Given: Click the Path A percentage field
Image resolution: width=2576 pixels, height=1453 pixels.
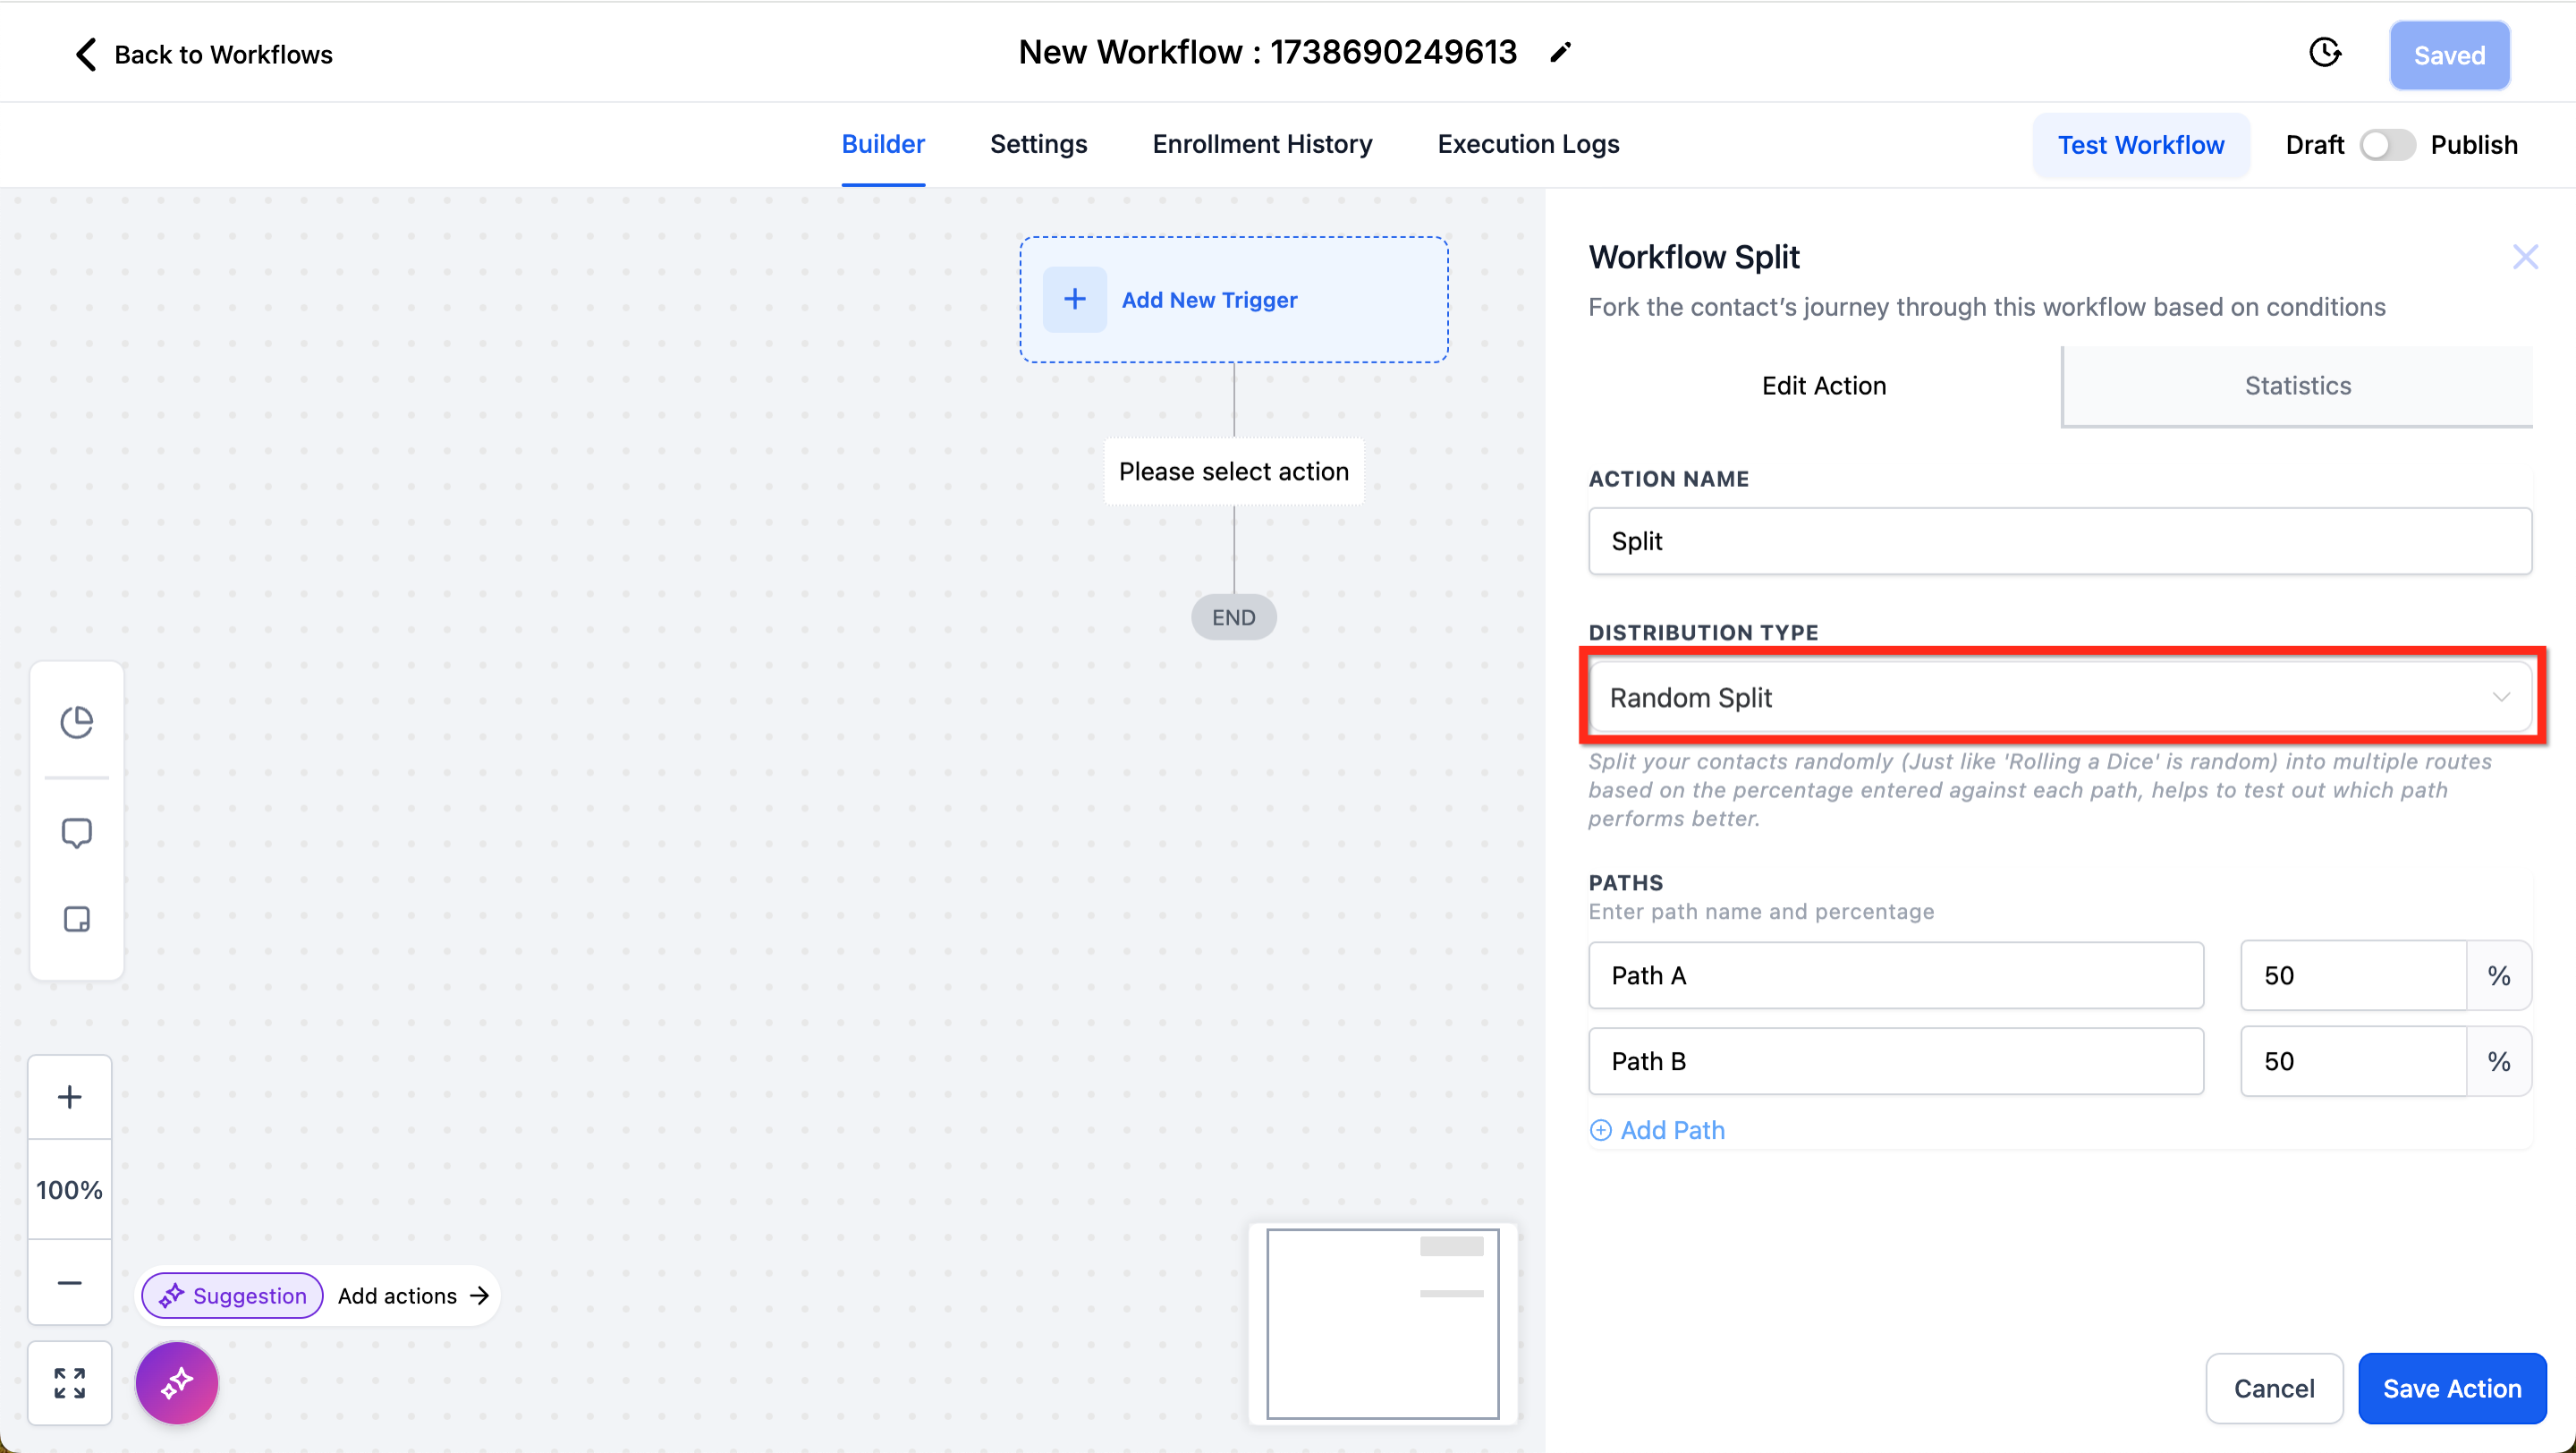Looking at the screenshot, I should click(x=2352, y=975).
